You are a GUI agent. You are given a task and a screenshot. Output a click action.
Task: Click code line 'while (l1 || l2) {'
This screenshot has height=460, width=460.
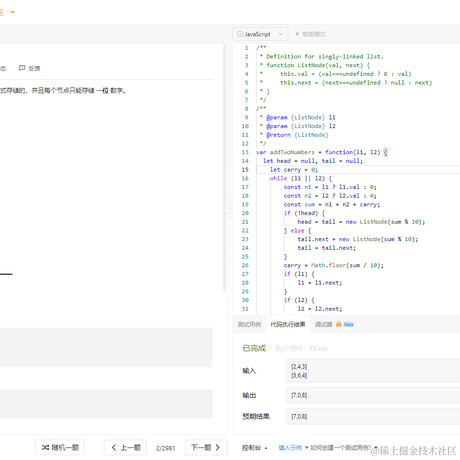pos(301,178)
